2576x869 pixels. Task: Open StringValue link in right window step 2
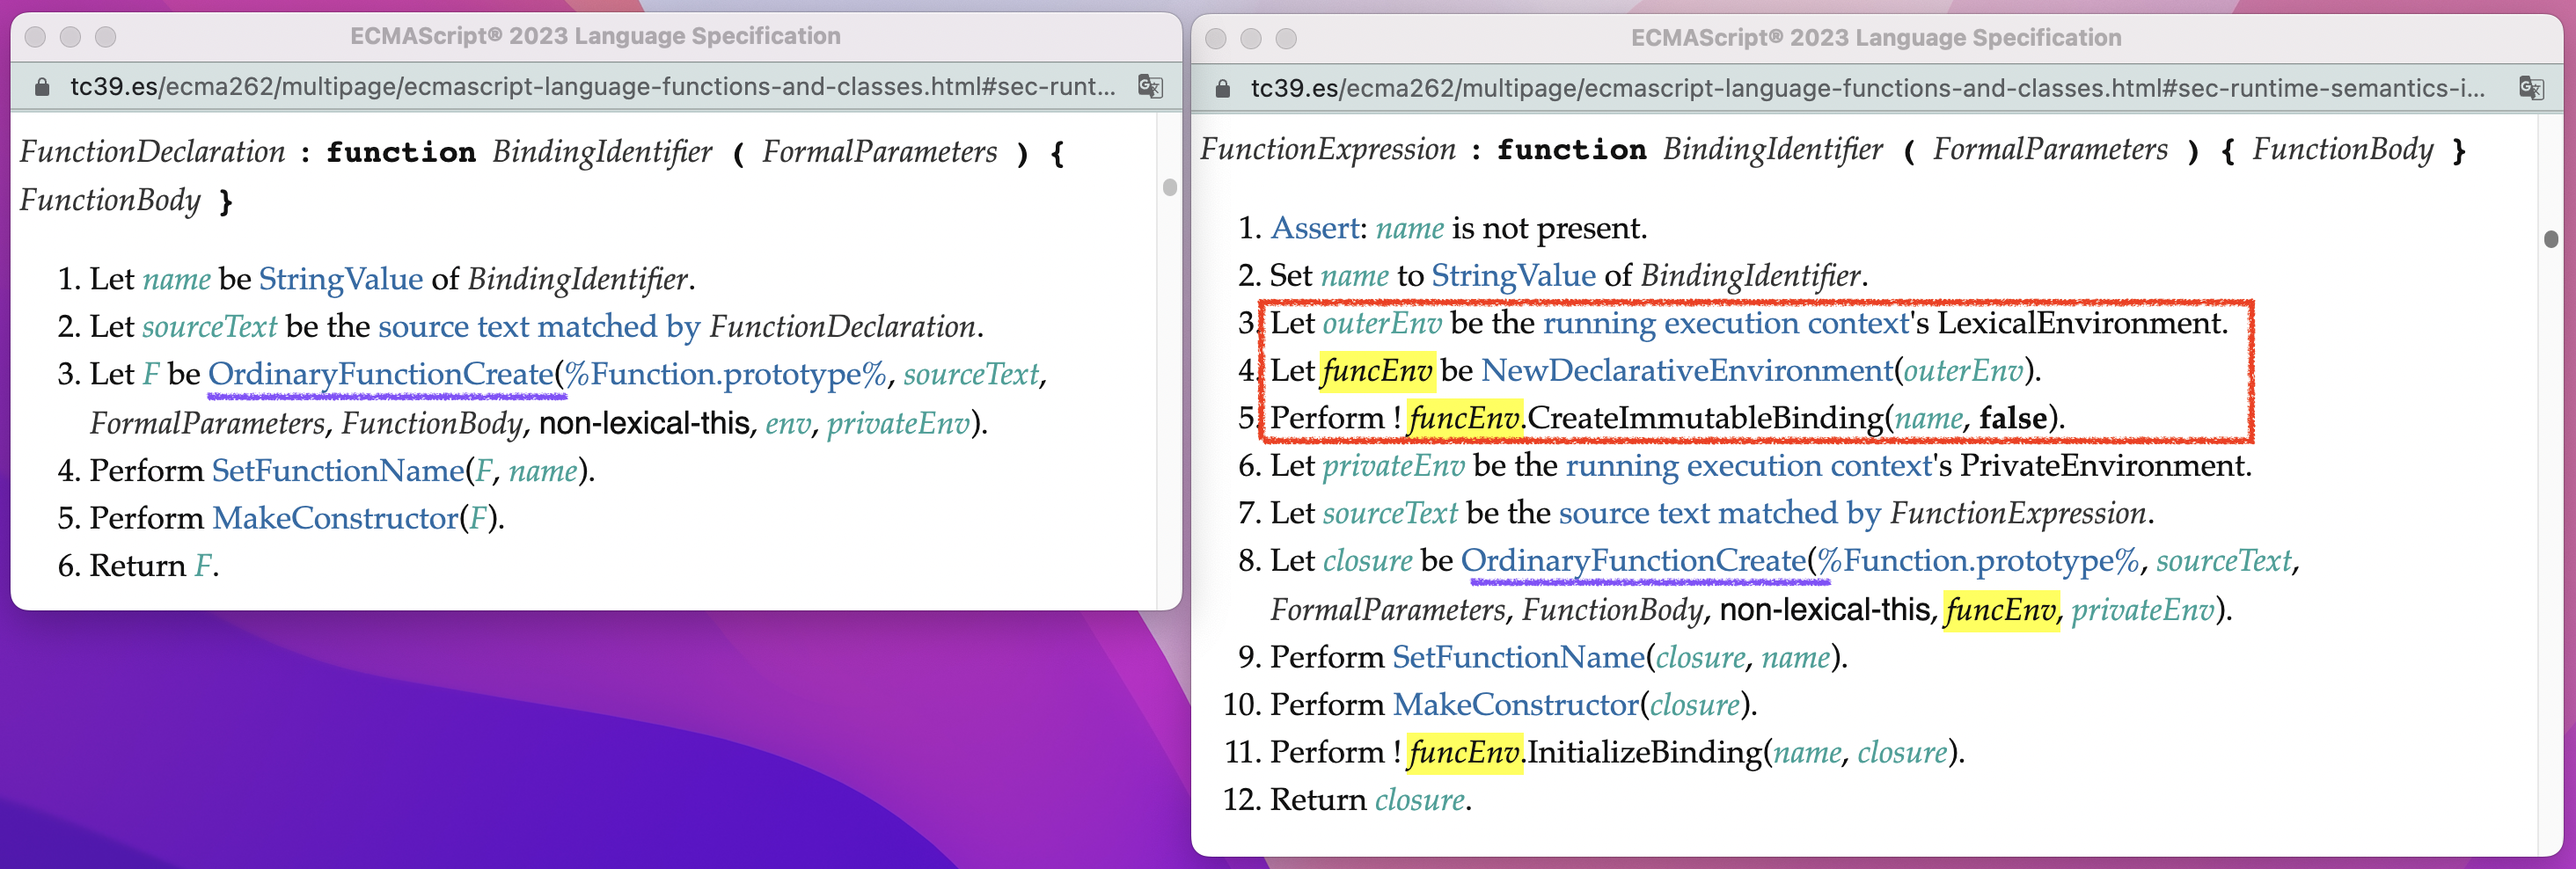1514,275
